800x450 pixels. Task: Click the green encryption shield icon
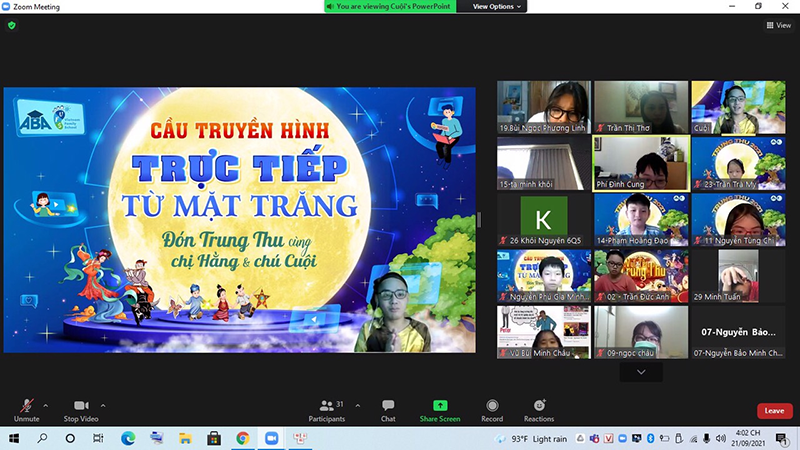point(12,25)
